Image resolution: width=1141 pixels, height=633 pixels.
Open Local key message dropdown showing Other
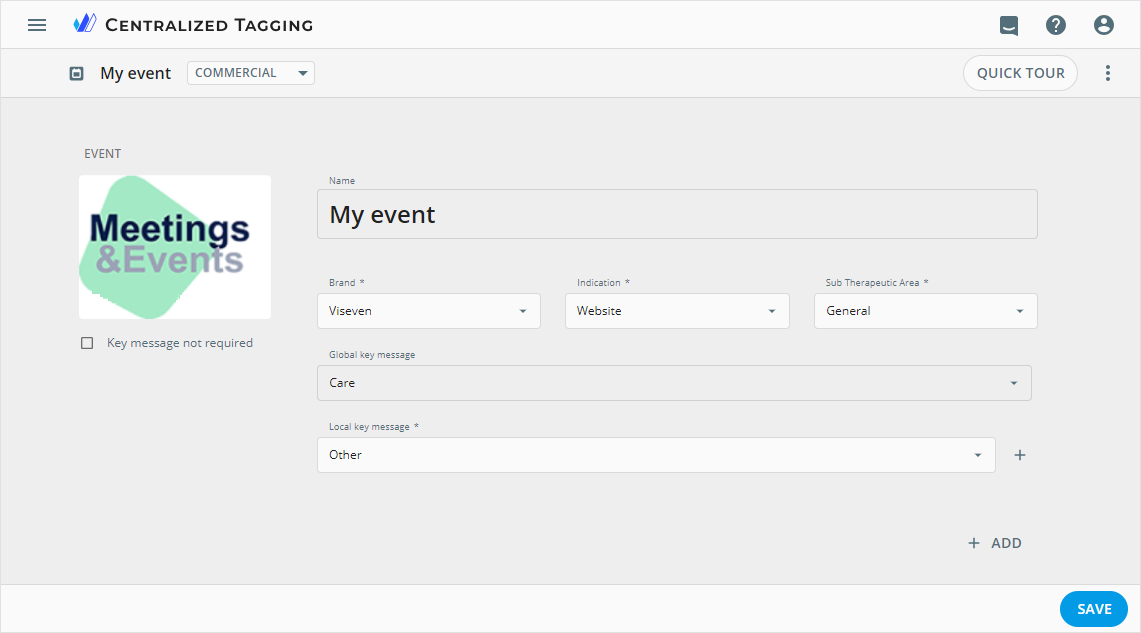pyautogui.click(x=655, y=455)
